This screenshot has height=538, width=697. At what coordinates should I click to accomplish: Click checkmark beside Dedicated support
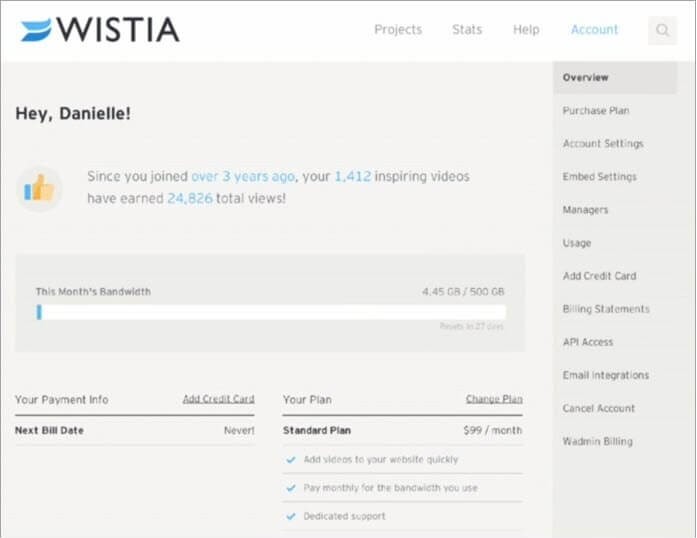[x=291, y=516]
